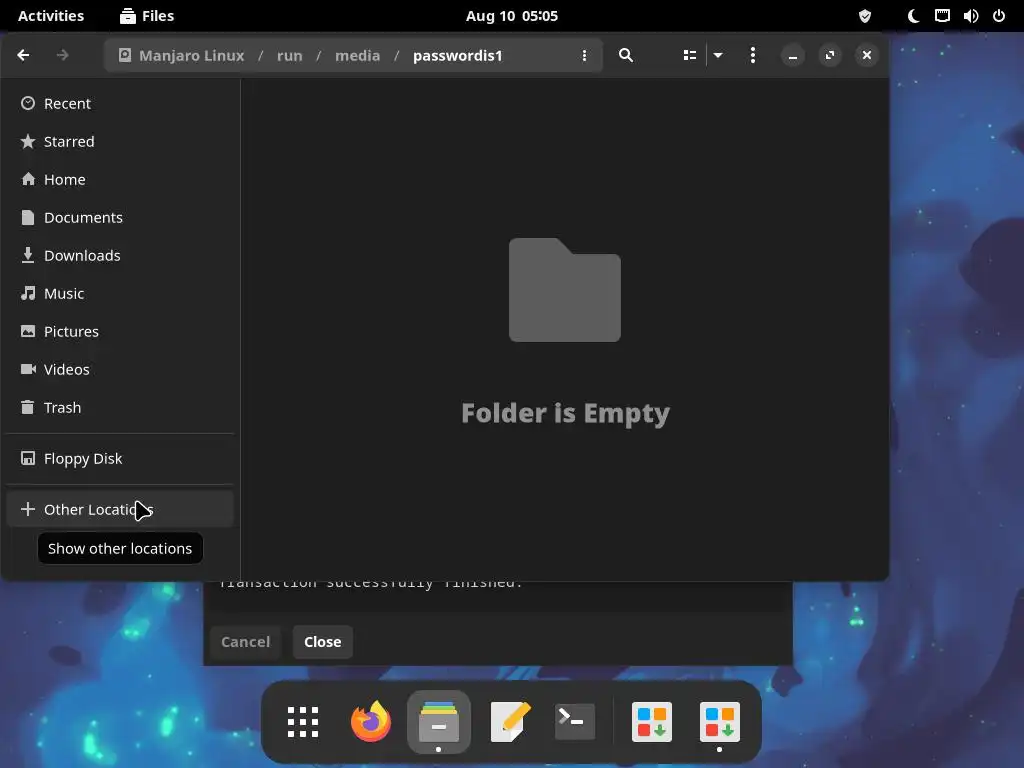Open the clock showing Aug 10 05:05
The height and width of the screenshot is (768, 1024).
(512, 16)
